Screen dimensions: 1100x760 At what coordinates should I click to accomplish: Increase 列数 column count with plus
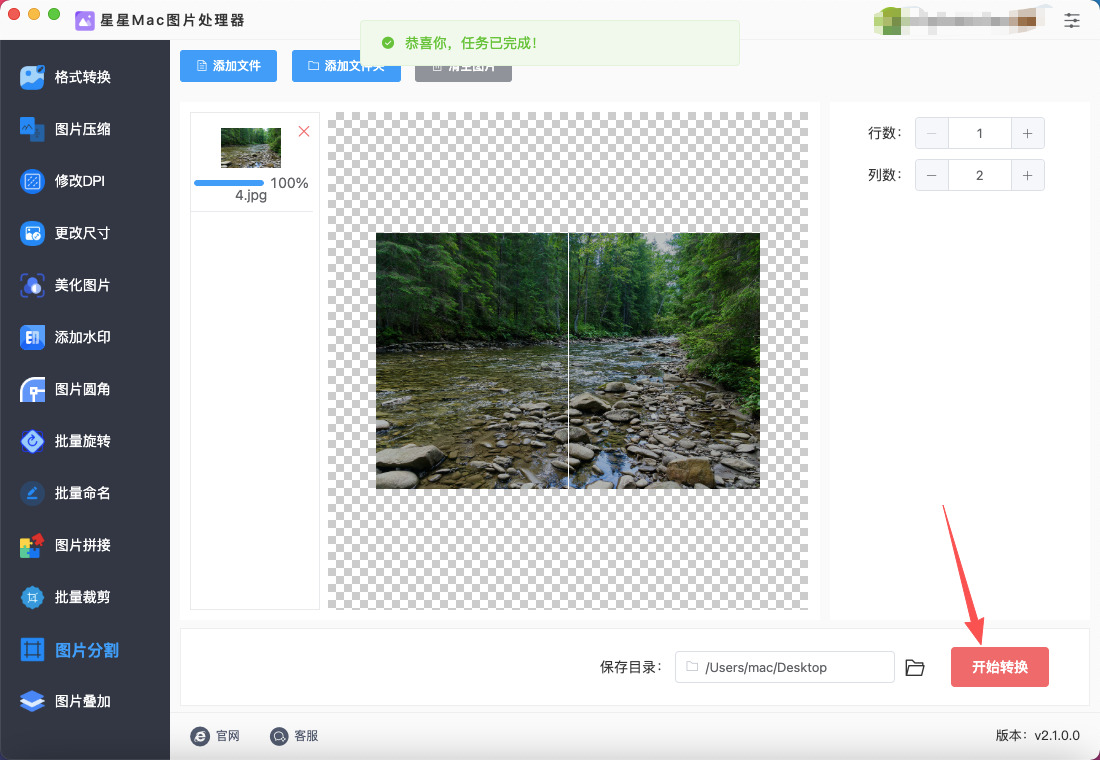tap(1028, 175)
